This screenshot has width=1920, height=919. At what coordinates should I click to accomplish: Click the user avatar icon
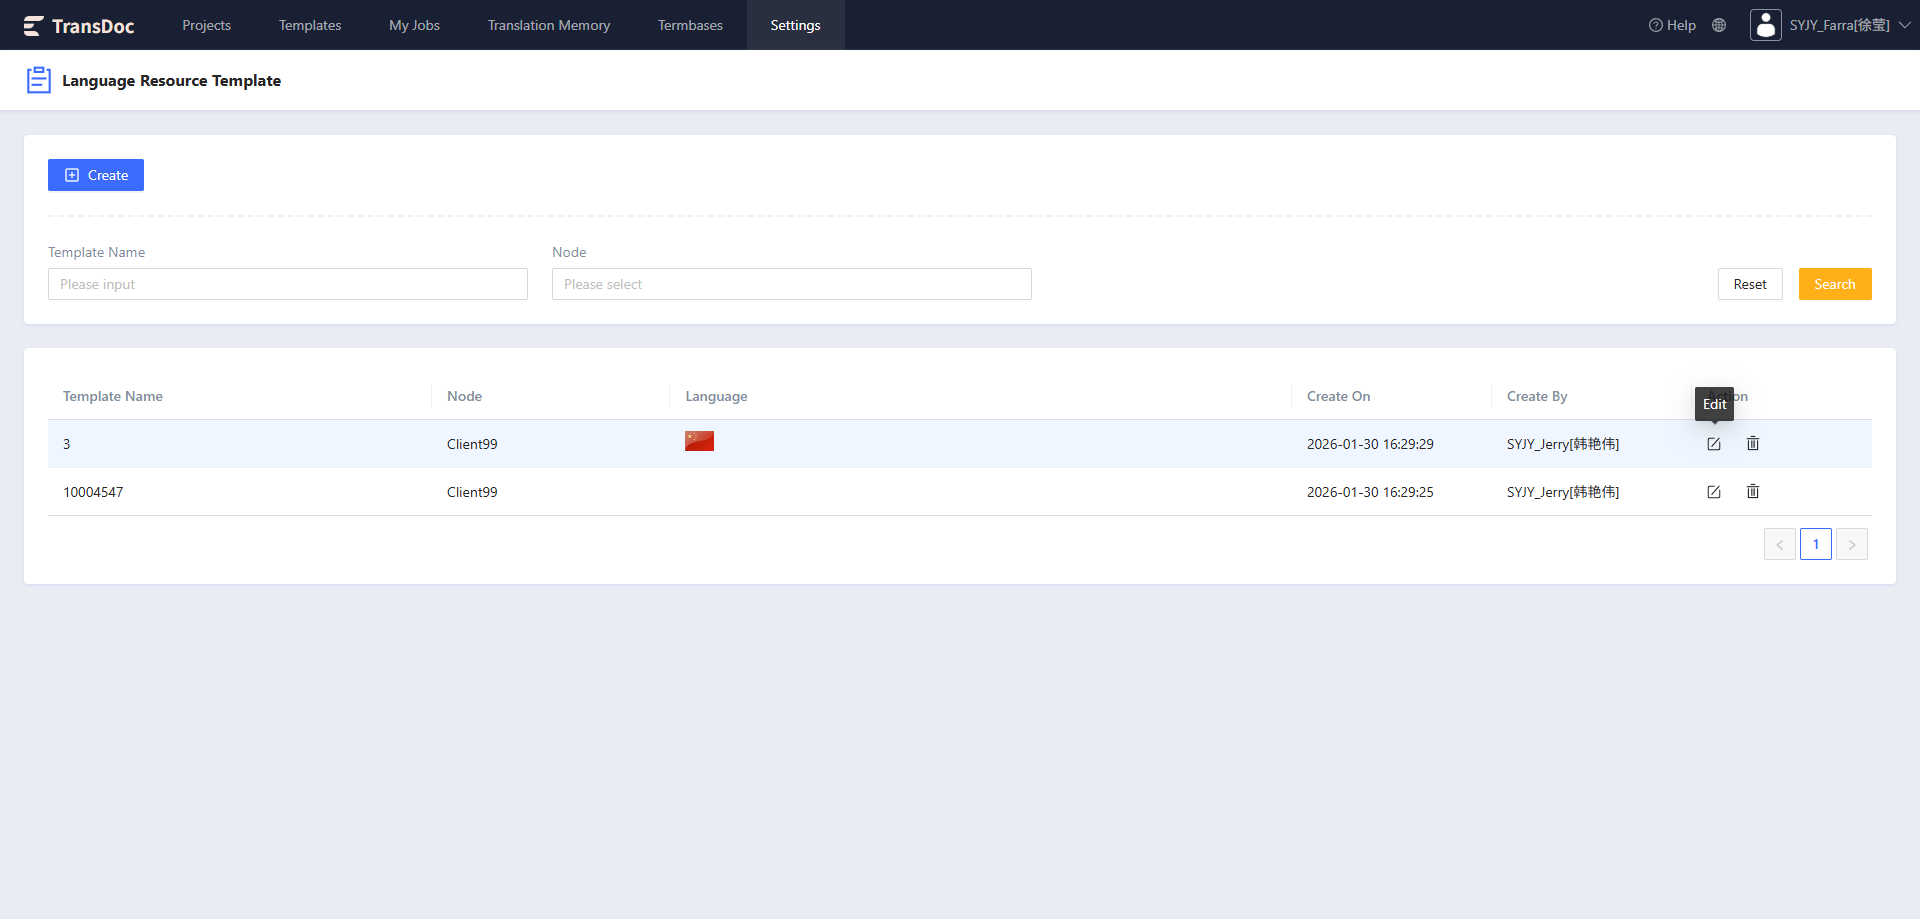(1766, 25)
